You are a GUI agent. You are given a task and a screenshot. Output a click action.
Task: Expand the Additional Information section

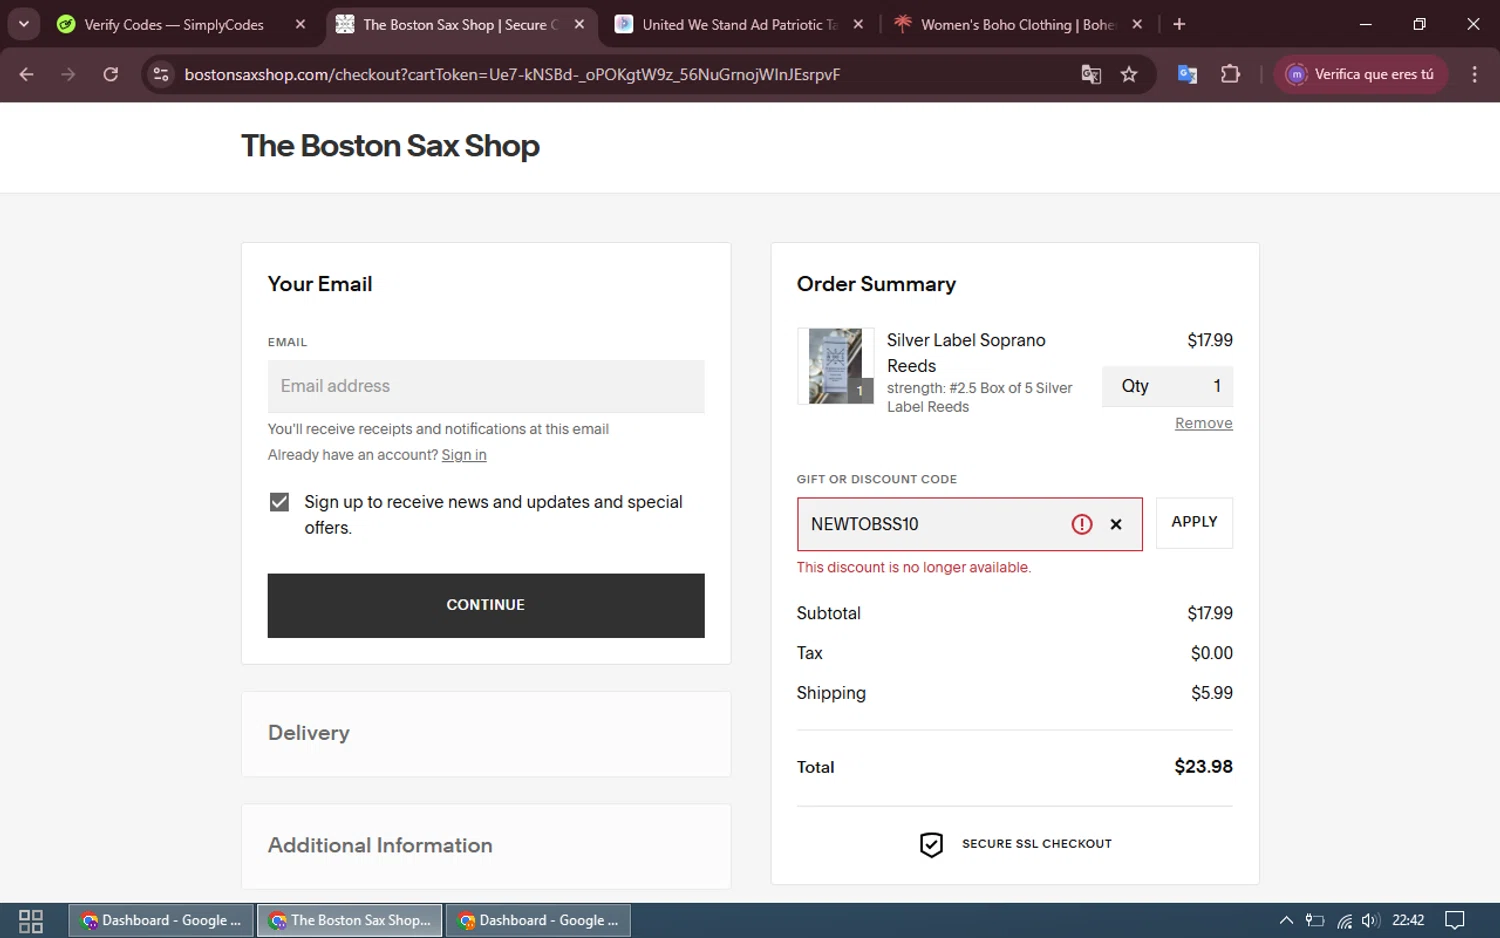(x=486, y=846)
